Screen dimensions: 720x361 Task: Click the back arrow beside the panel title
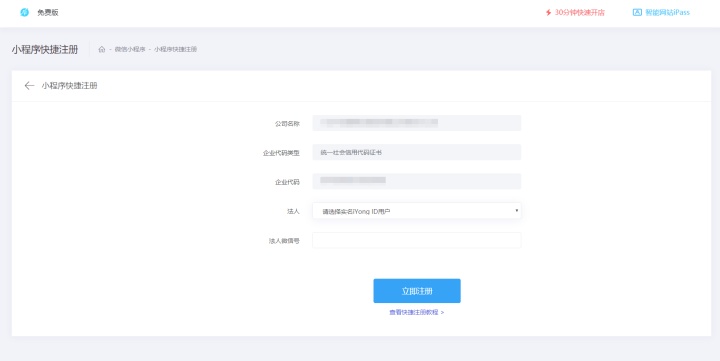point(29,85)
